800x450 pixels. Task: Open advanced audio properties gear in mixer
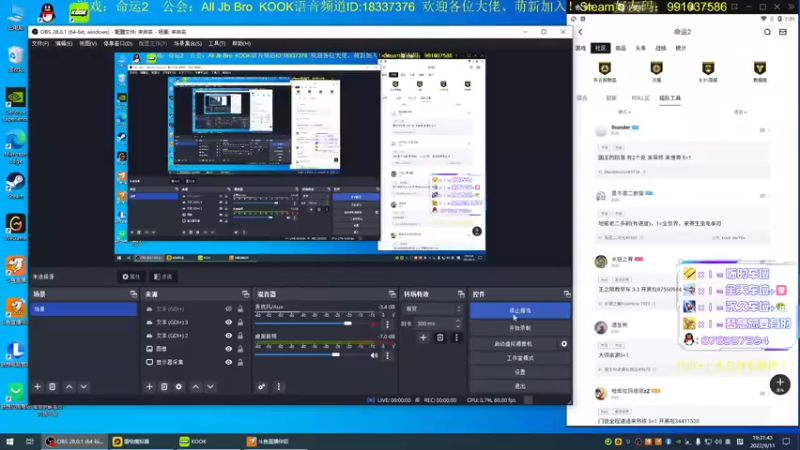(x=261, y=387)
